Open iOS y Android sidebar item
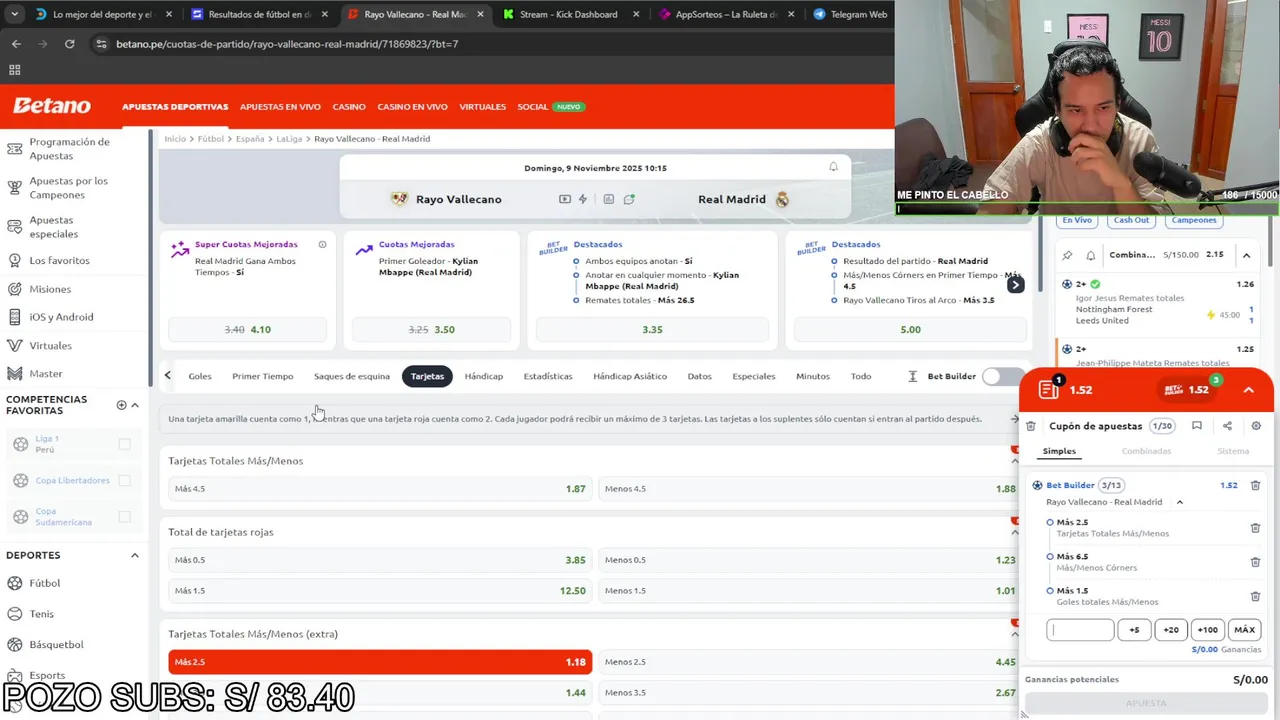This screenshot has height=720, width=1280. point(61,317)
